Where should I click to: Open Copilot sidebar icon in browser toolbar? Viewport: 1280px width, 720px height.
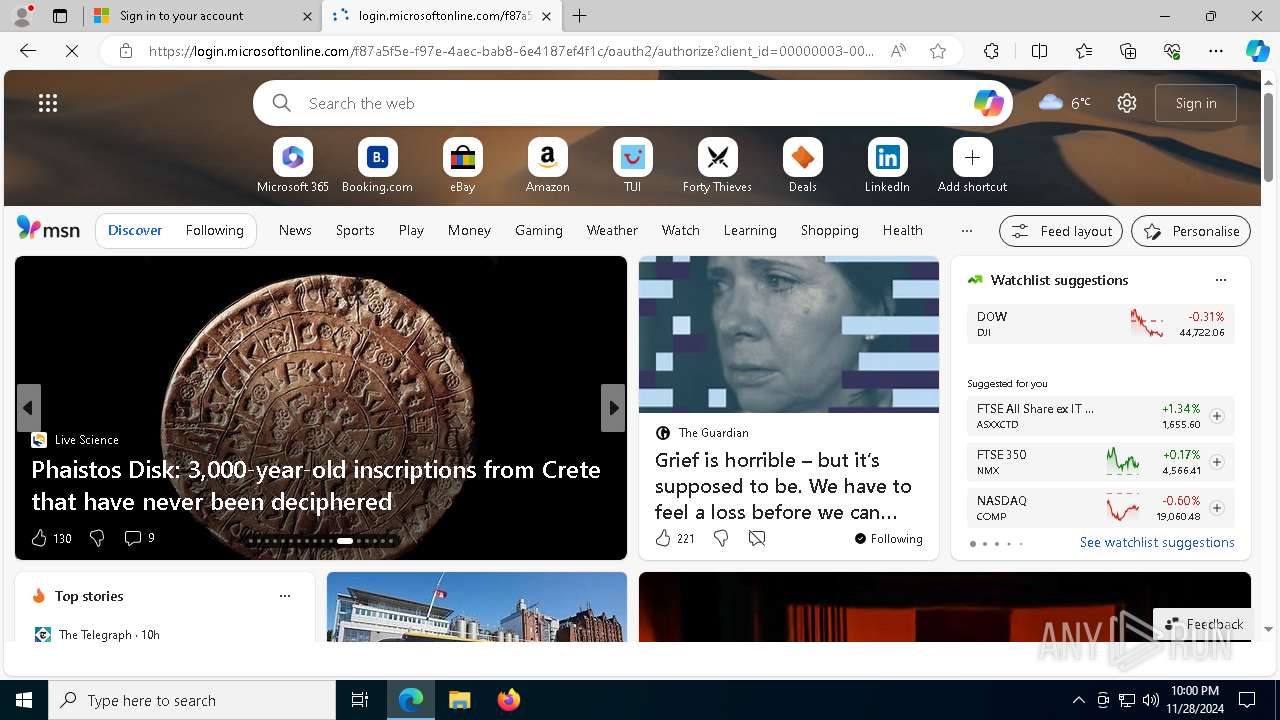(x=1257, y=51)
